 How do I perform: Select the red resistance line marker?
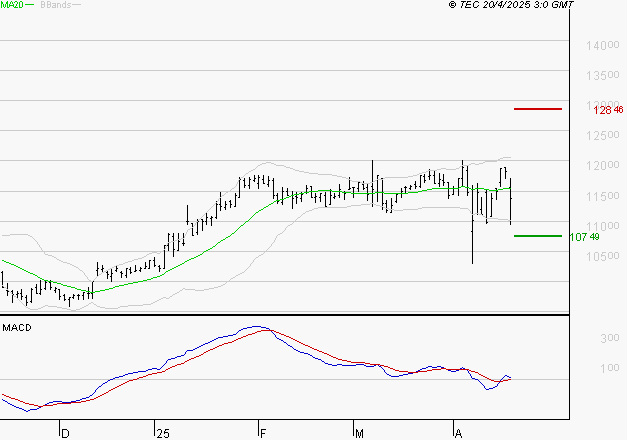point(538,109)
